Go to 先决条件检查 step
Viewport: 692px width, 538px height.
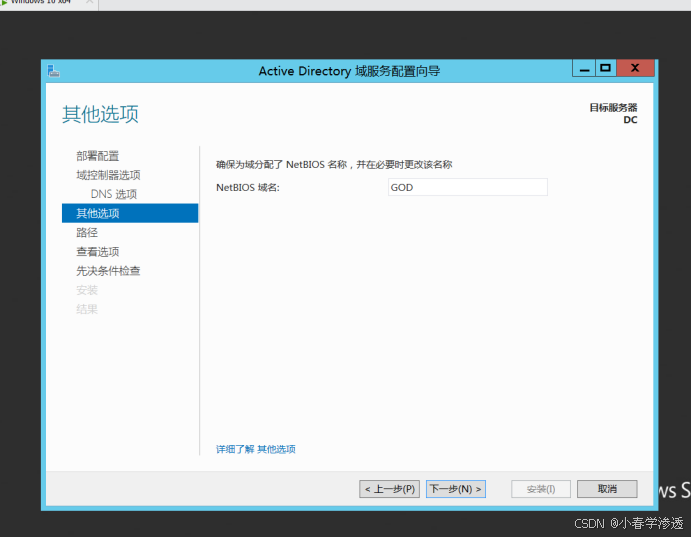click(x=108, y=271)
